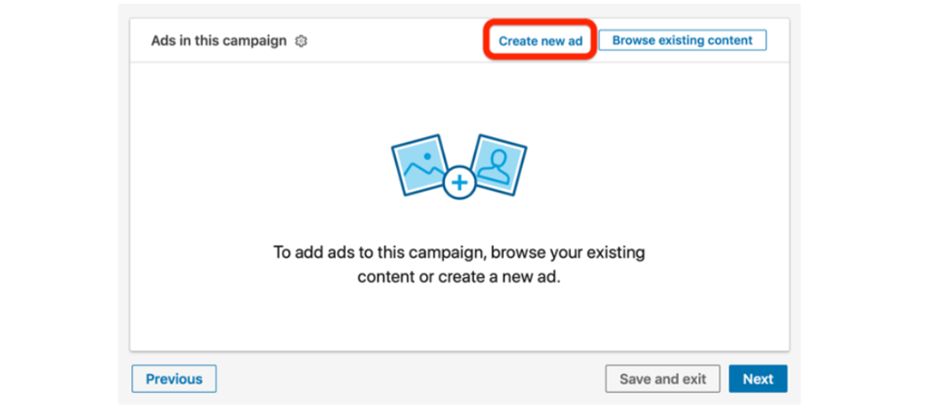
Task: Click the sun dot in landscape picture
Action: (x=429, y=156)
